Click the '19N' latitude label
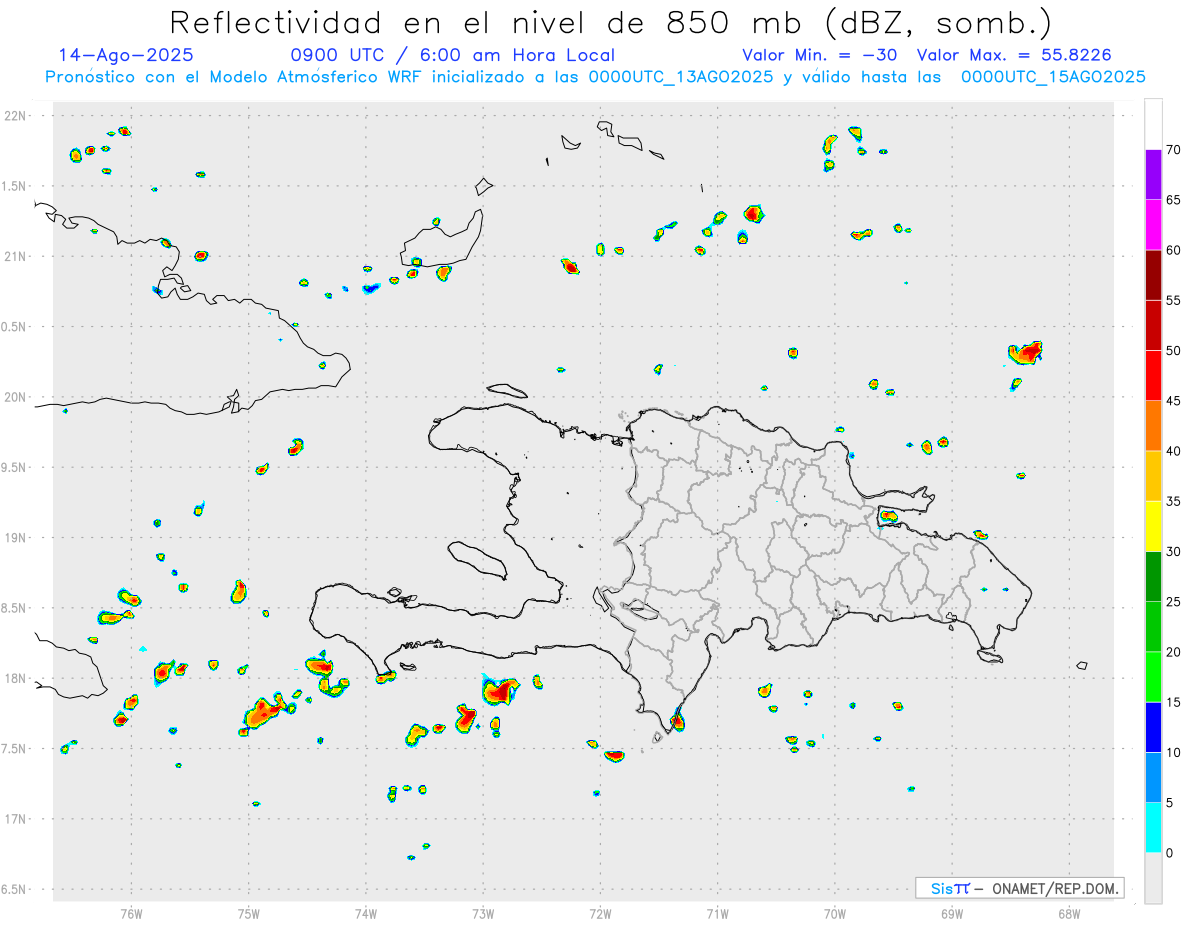This screenshot has width=1200, height=927. click(x=16, y=538)
